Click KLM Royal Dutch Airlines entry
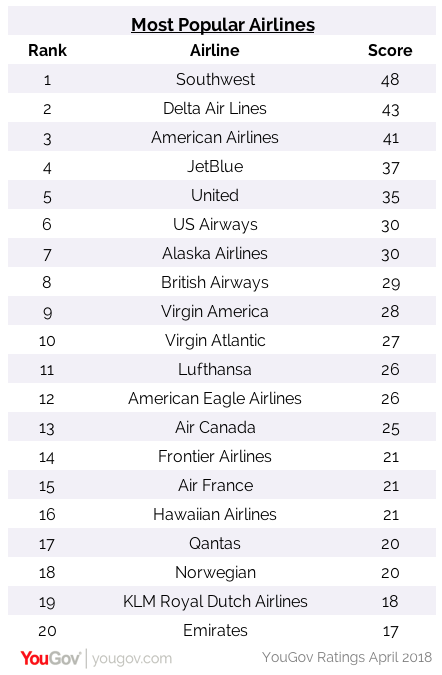The image size is (442, 675). coord(215,601)
